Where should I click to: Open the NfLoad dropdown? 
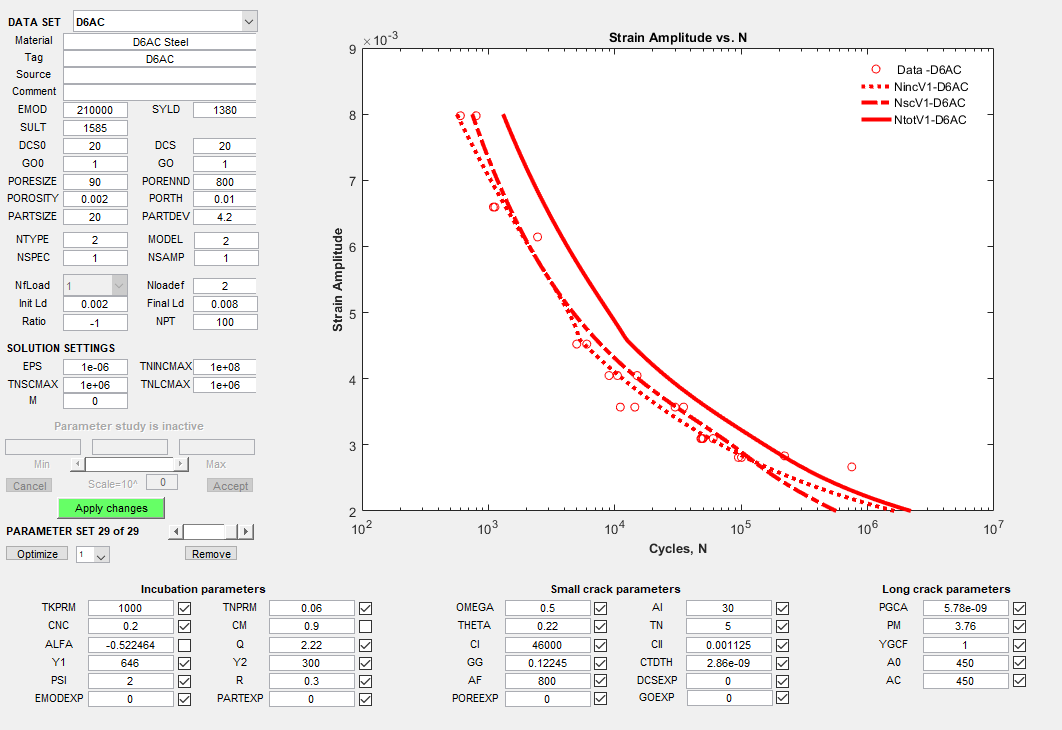point(119,286)
